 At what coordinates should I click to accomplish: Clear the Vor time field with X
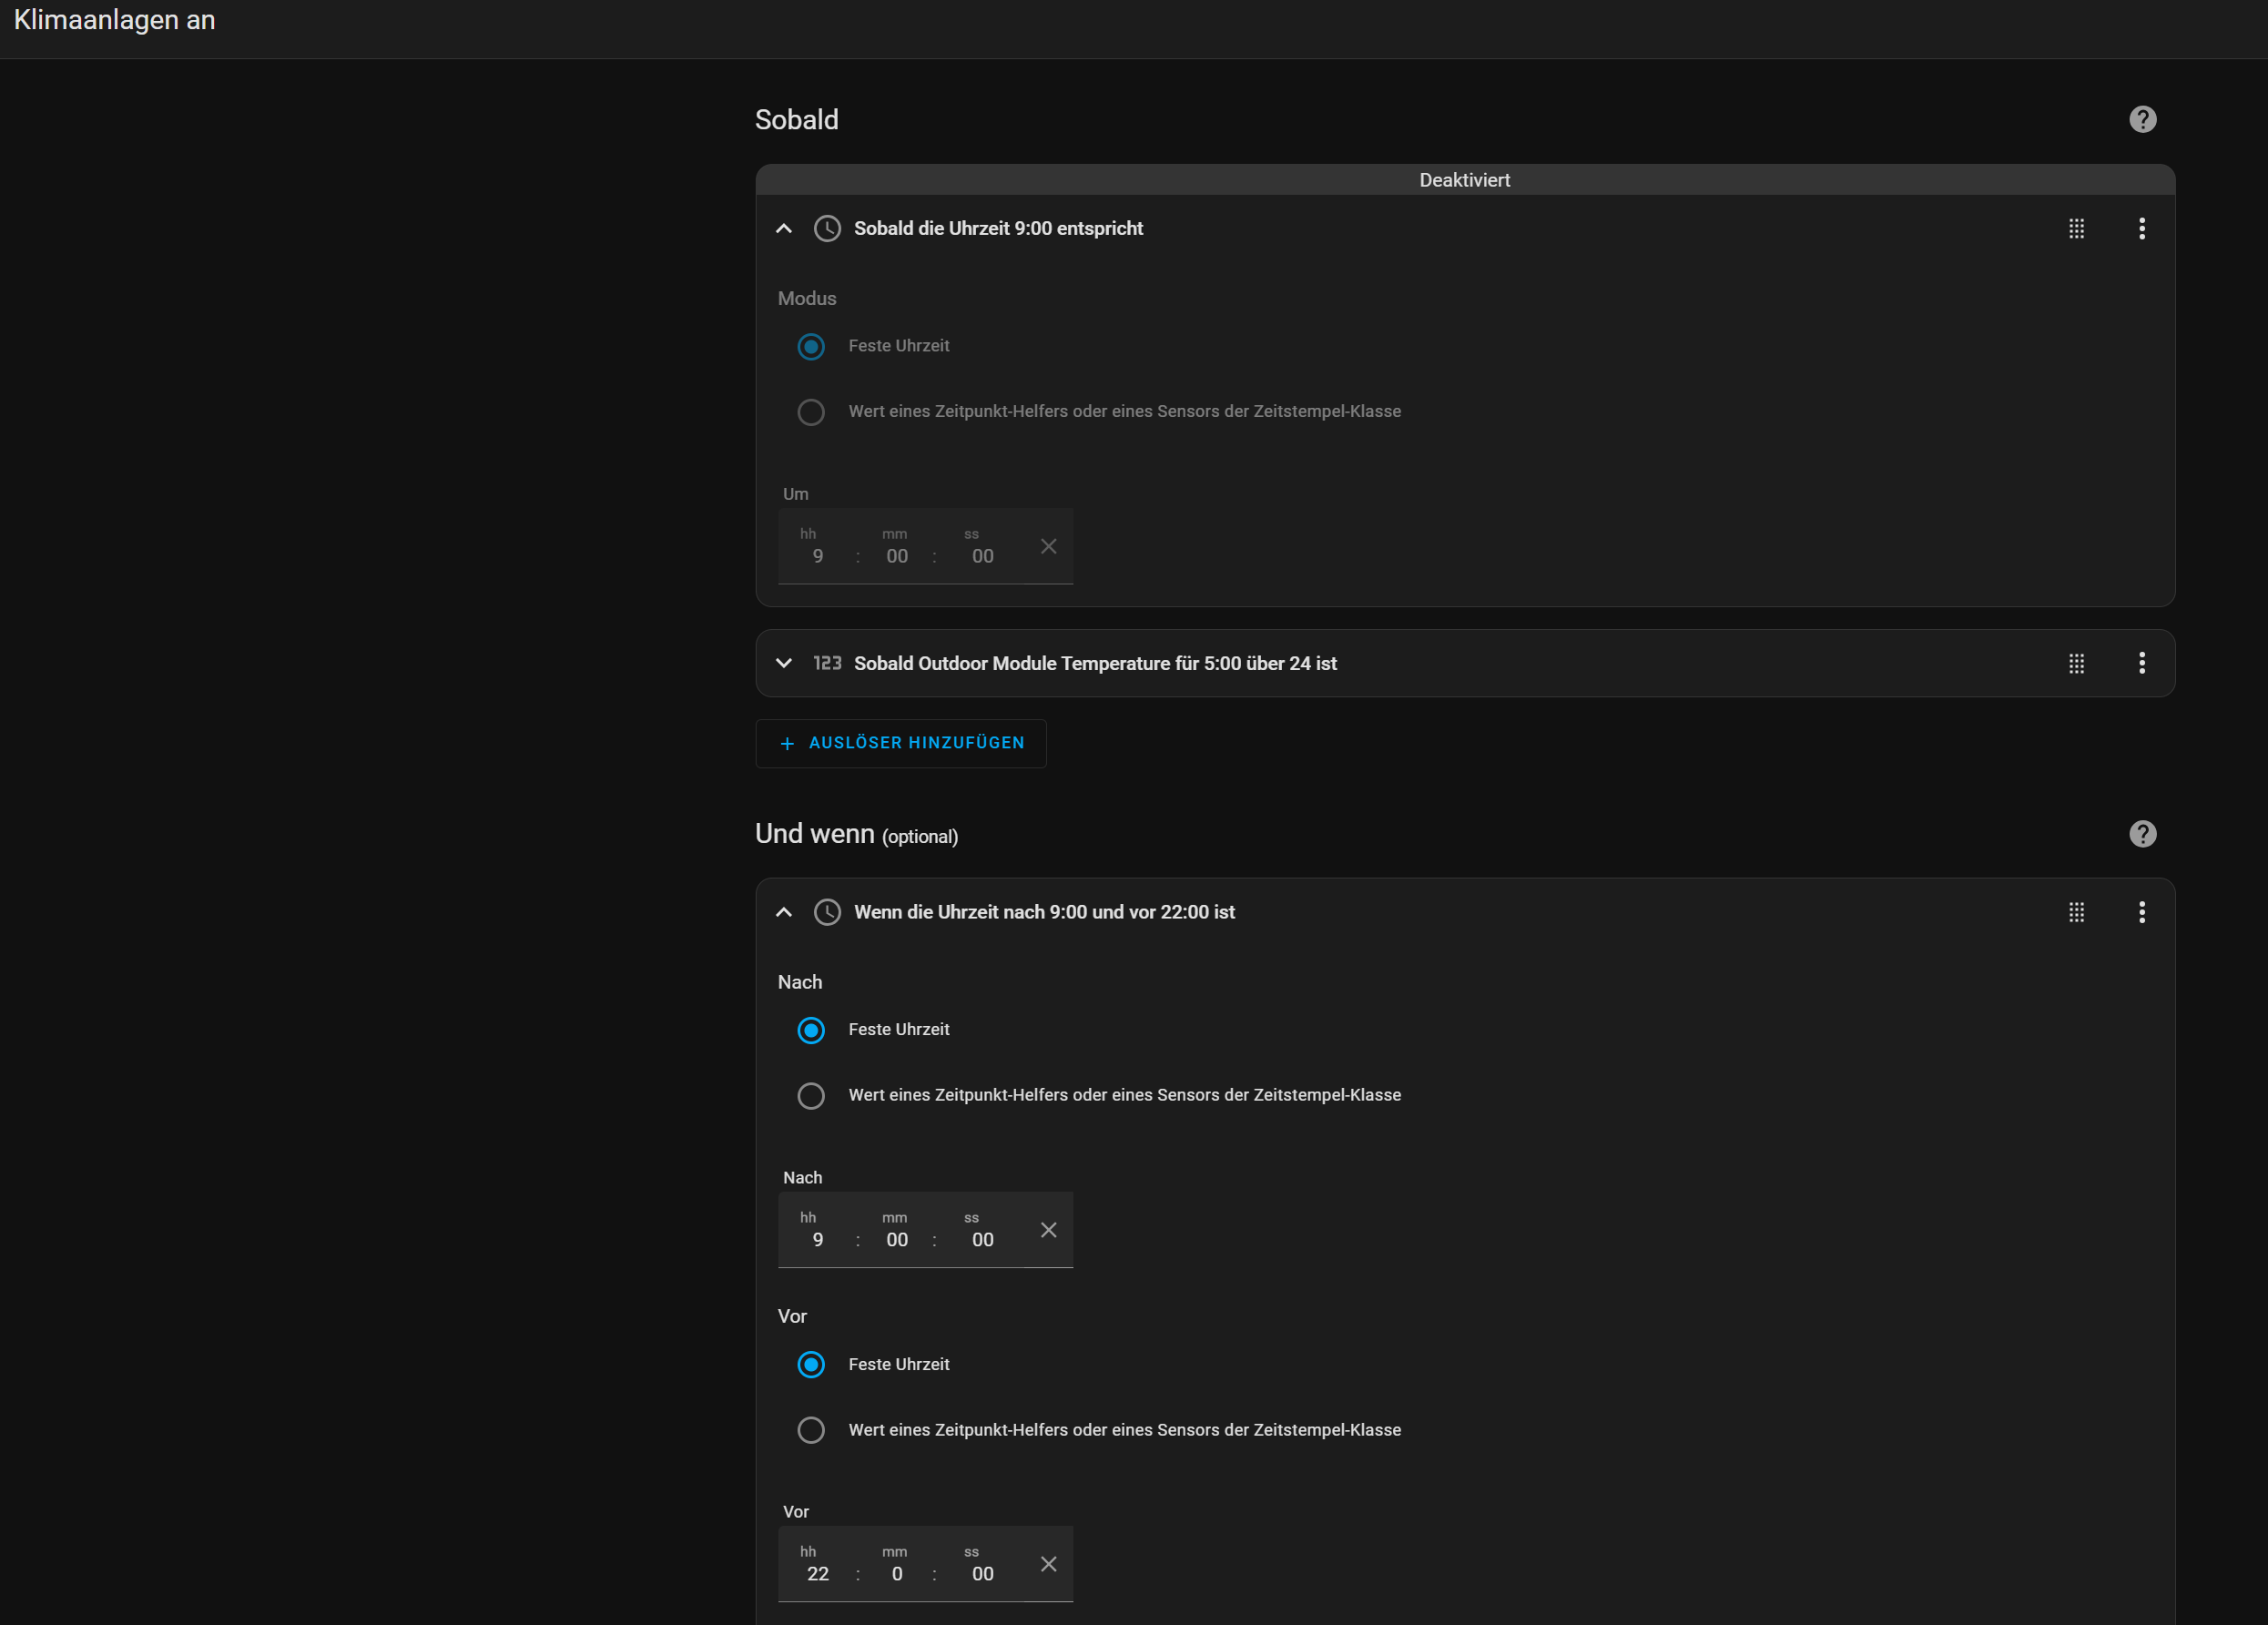click(1048, 1564)
